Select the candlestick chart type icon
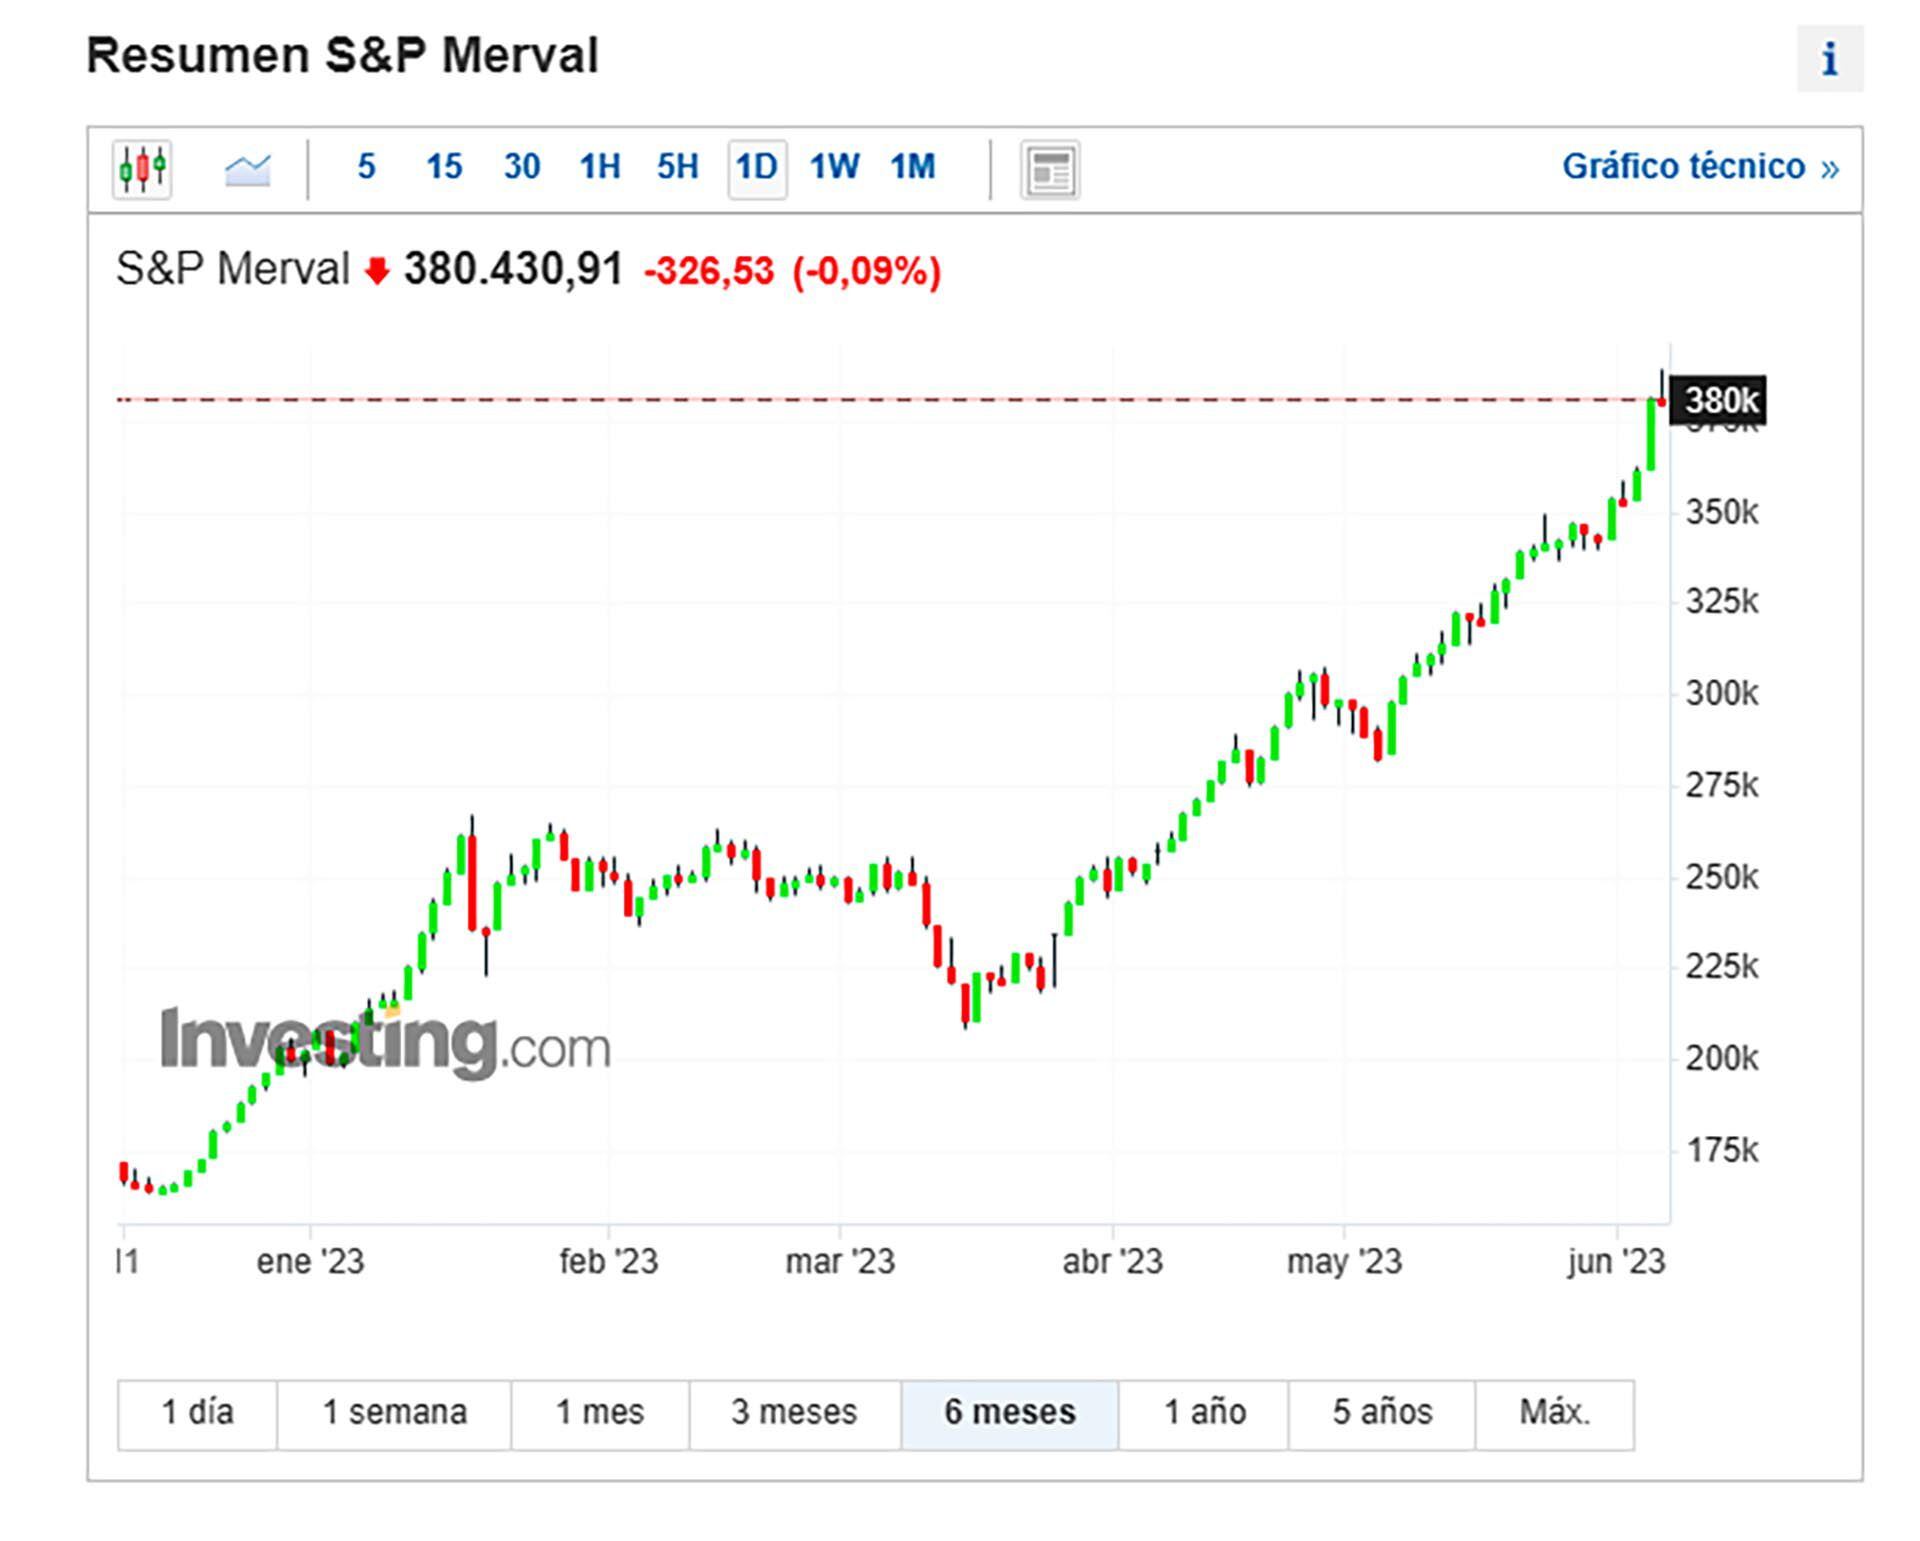The height and width of the screenshot is (1541, 1920). [142, 169]
